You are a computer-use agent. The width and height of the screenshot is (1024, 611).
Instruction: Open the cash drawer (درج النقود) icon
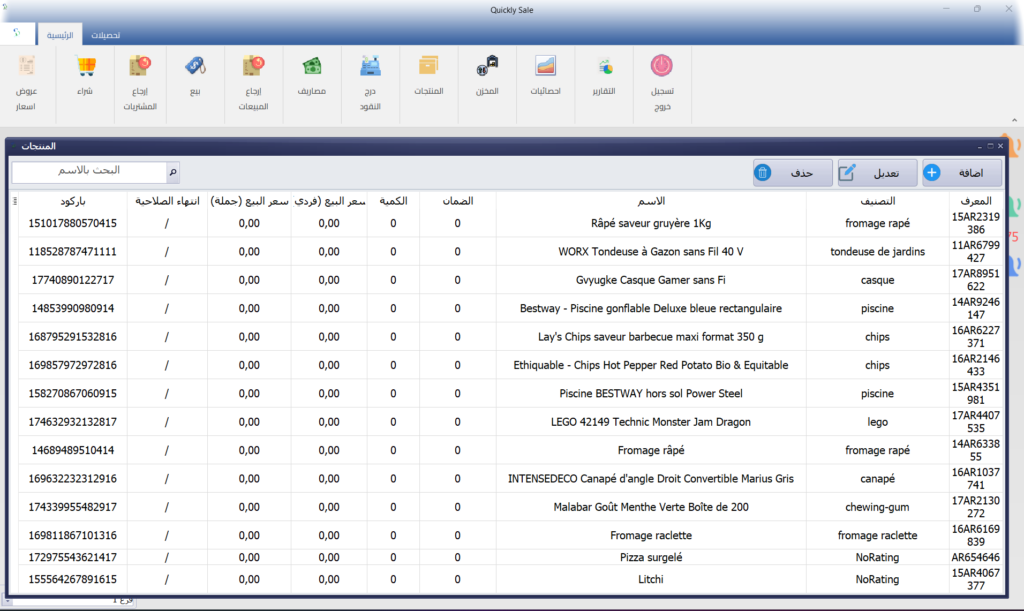[370, 67]
